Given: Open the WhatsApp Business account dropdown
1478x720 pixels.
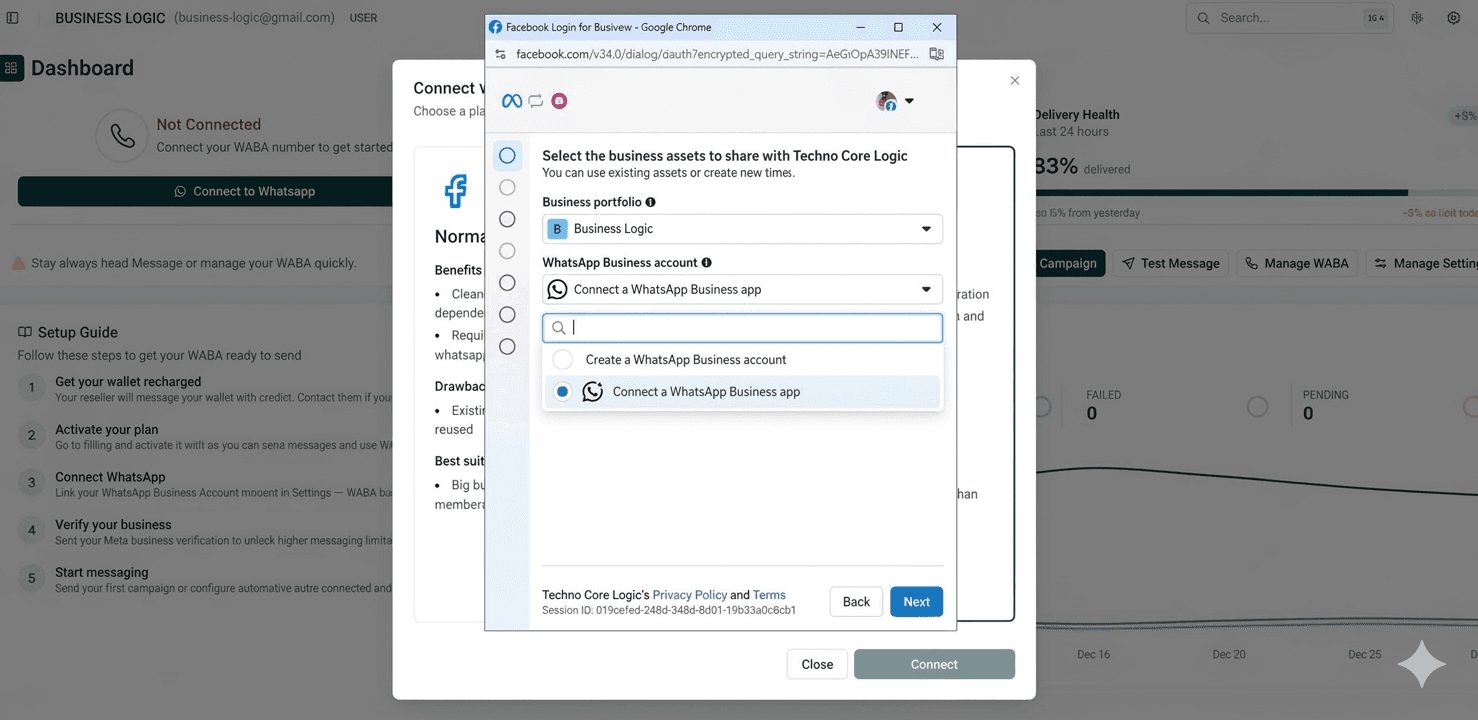Looking at the screenshot, I should pyautogui.click(x=742, y=290).
